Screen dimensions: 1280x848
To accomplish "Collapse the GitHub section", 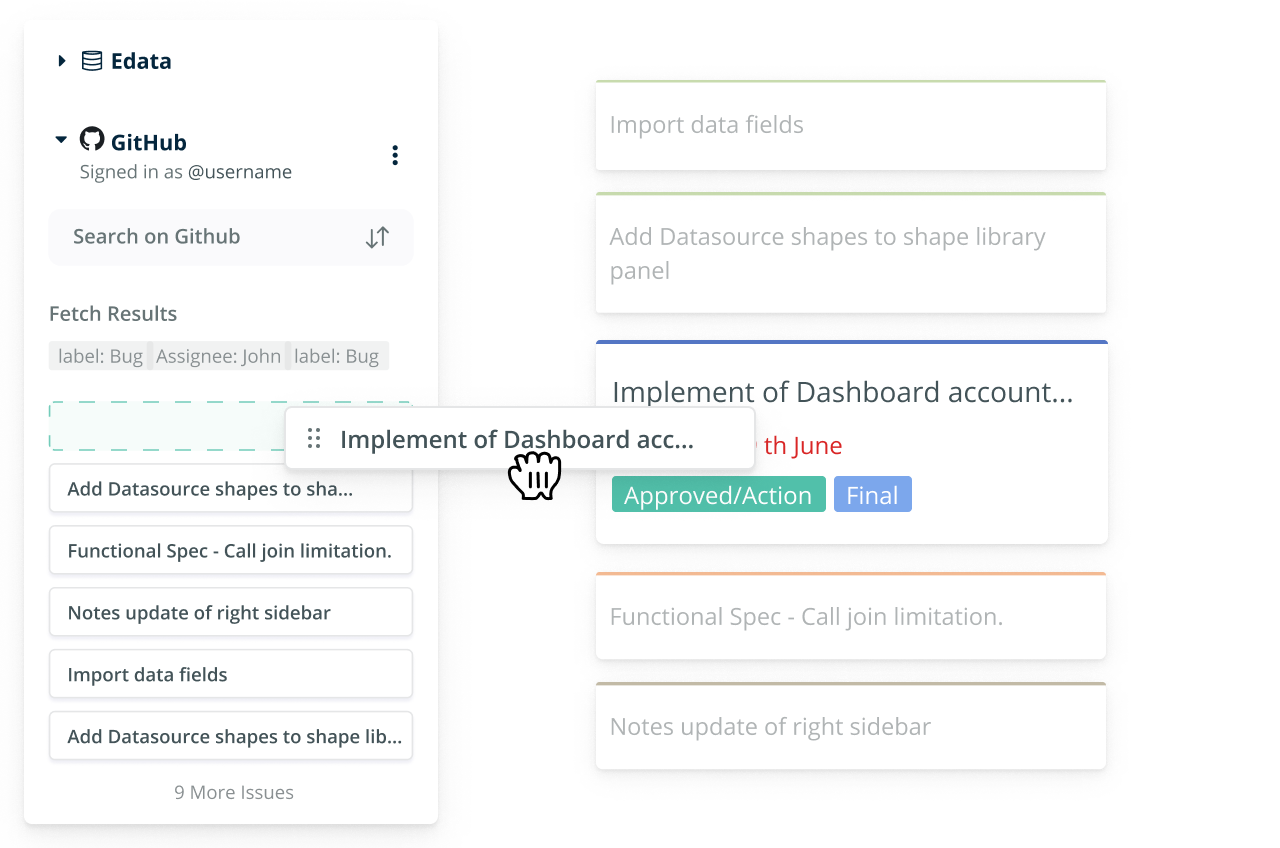I will (x=62, y=140).
